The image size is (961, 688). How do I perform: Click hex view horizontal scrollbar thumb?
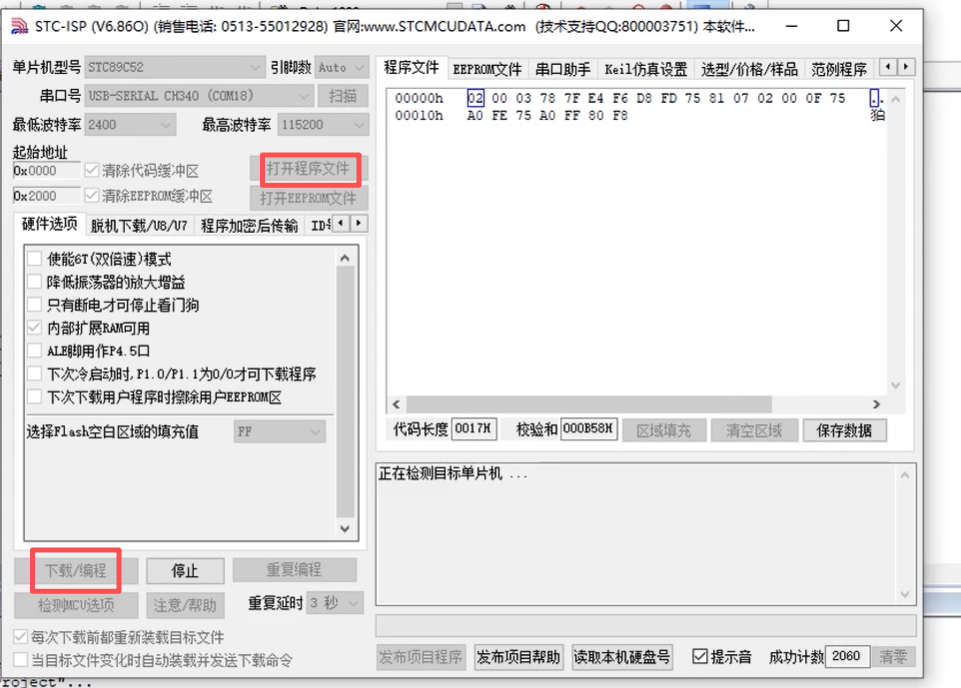pyautogui.click(x=589, y=404)
